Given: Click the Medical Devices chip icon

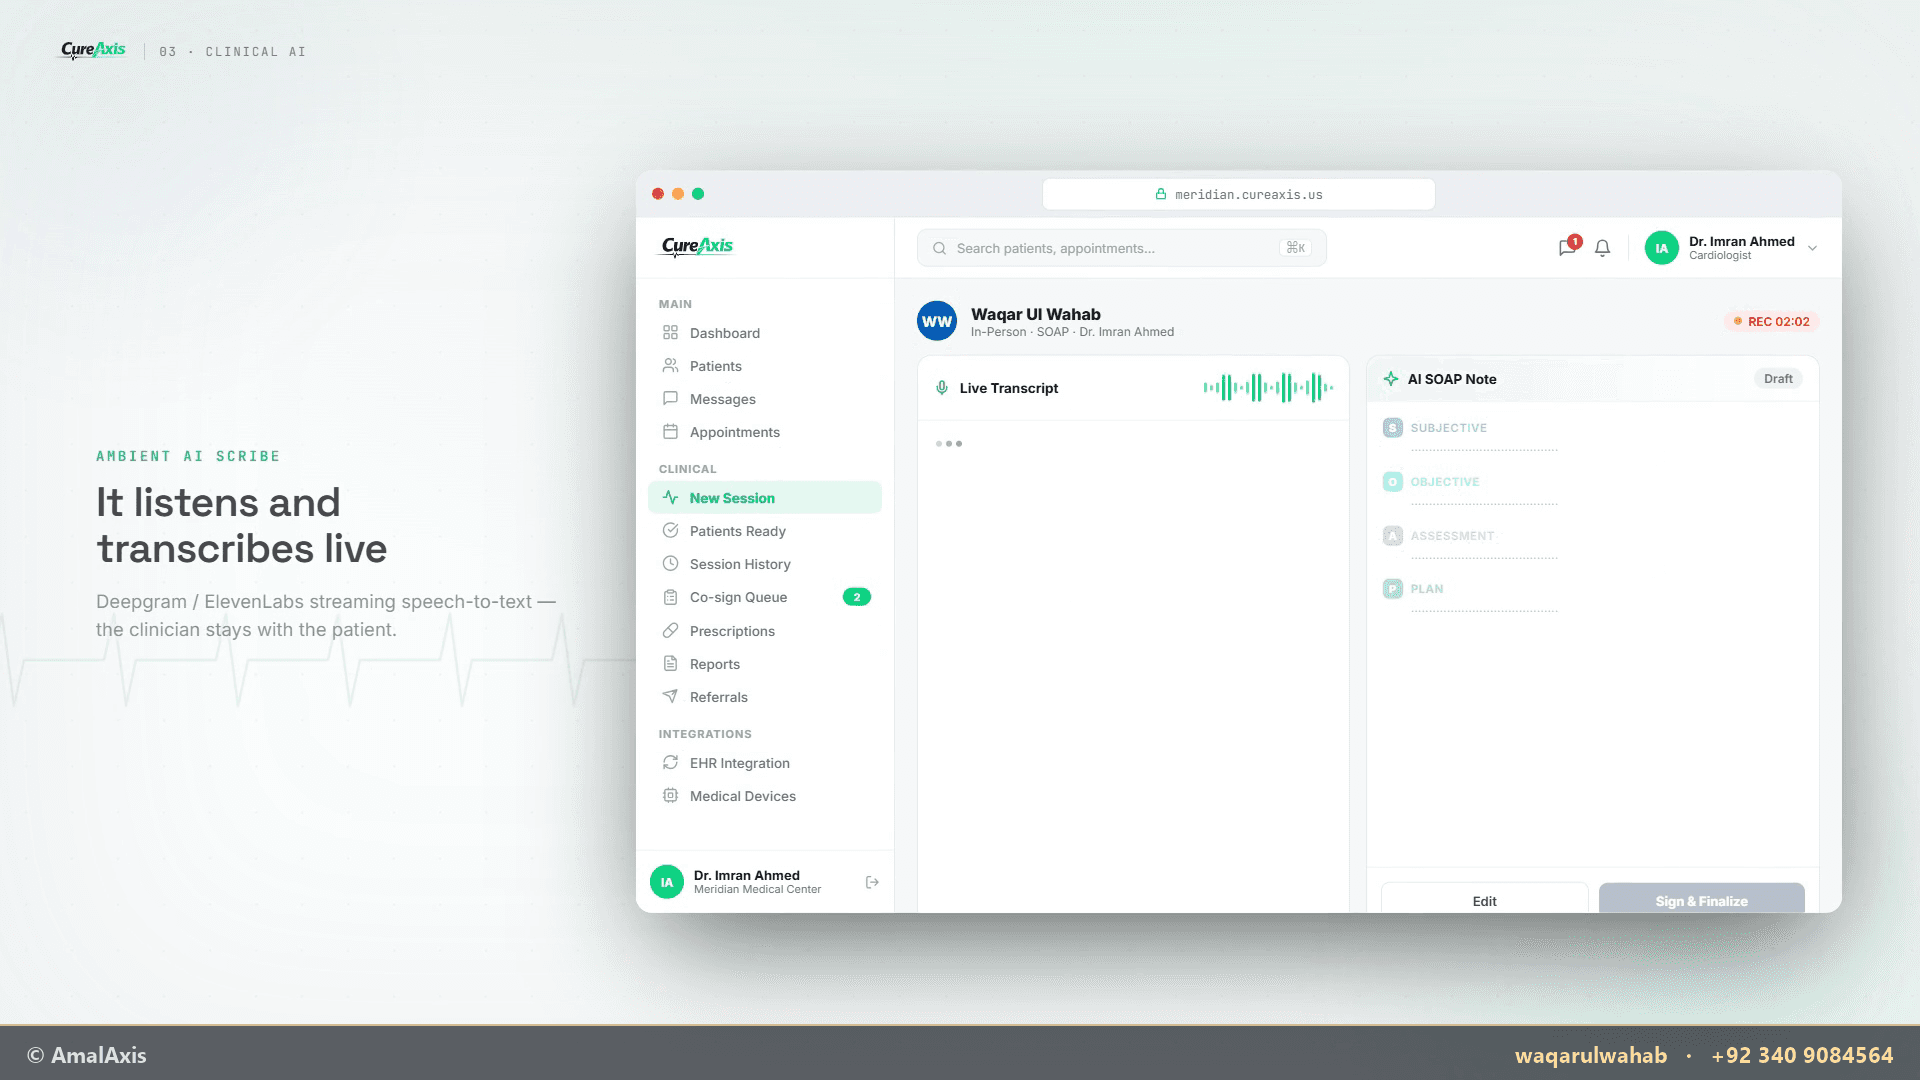Looking at the screenshot, I should (670, 796).
